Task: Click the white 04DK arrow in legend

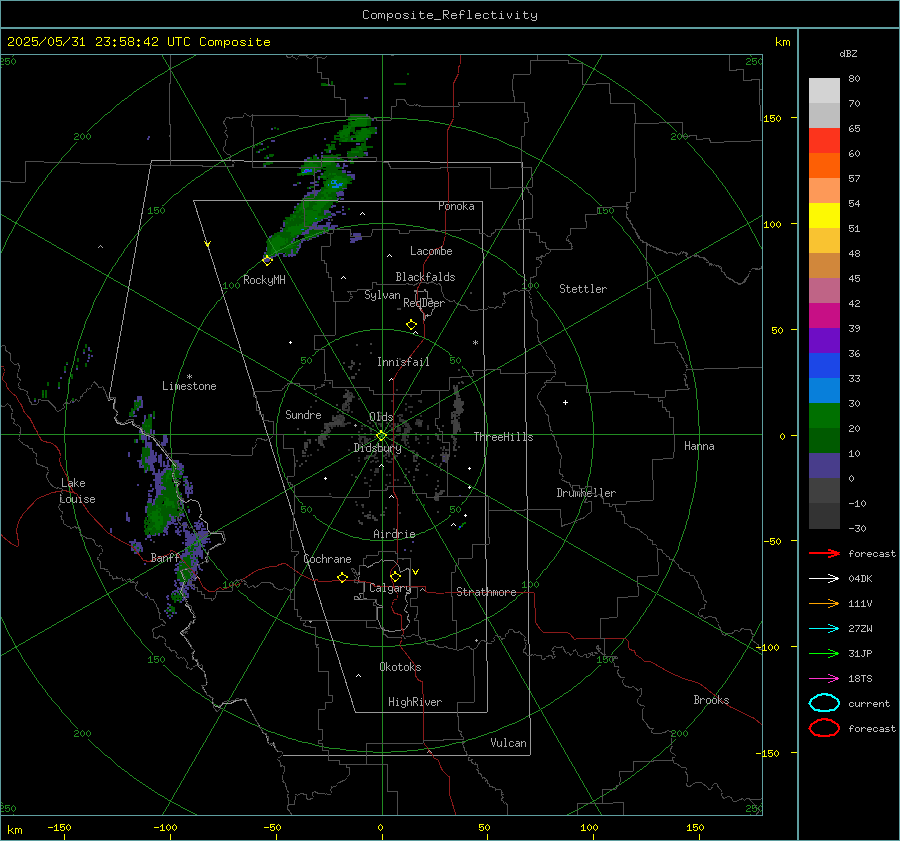Action: (825, 578)
